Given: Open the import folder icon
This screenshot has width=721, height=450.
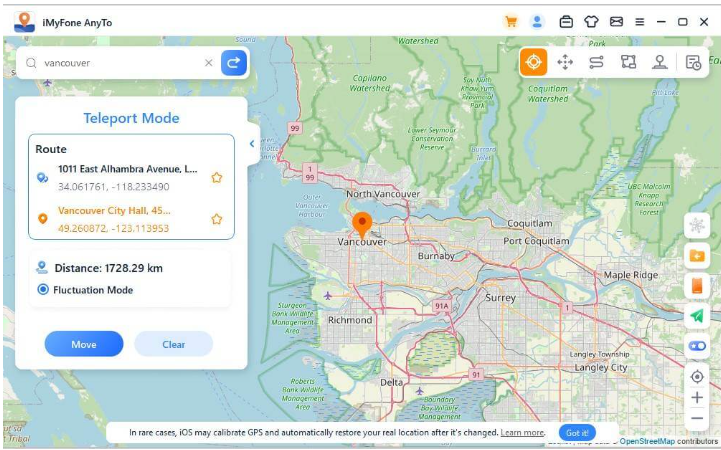Looking at the screenshot, I should coord(697,255).
